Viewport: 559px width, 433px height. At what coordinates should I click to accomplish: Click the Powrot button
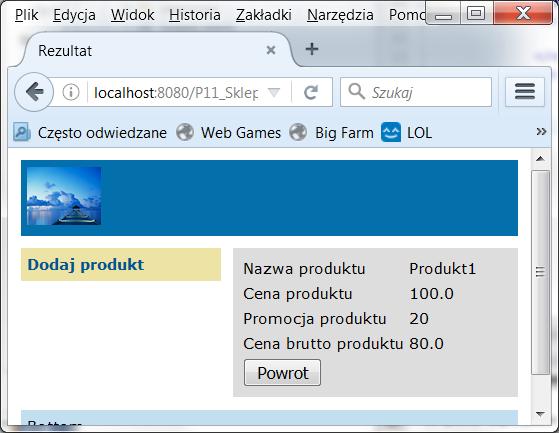pyautogui.click(x=282, y=373)
